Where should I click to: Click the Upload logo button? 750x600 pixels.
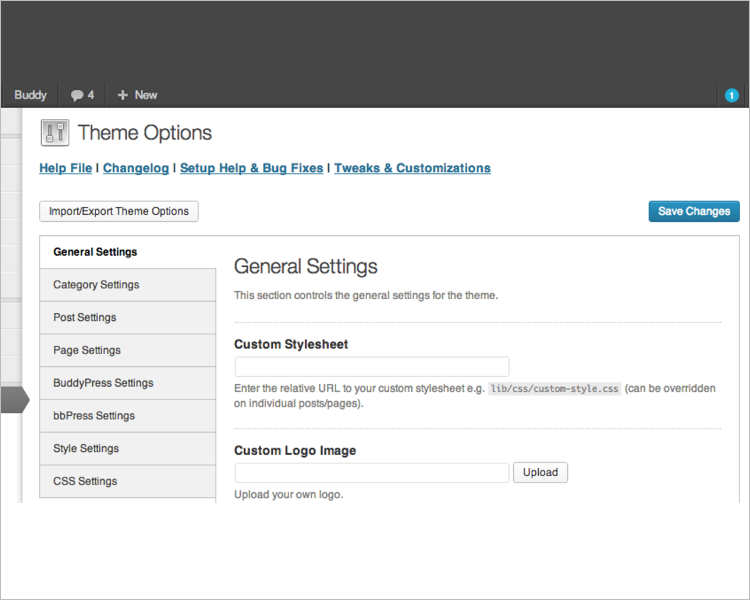tap(540, 473)
